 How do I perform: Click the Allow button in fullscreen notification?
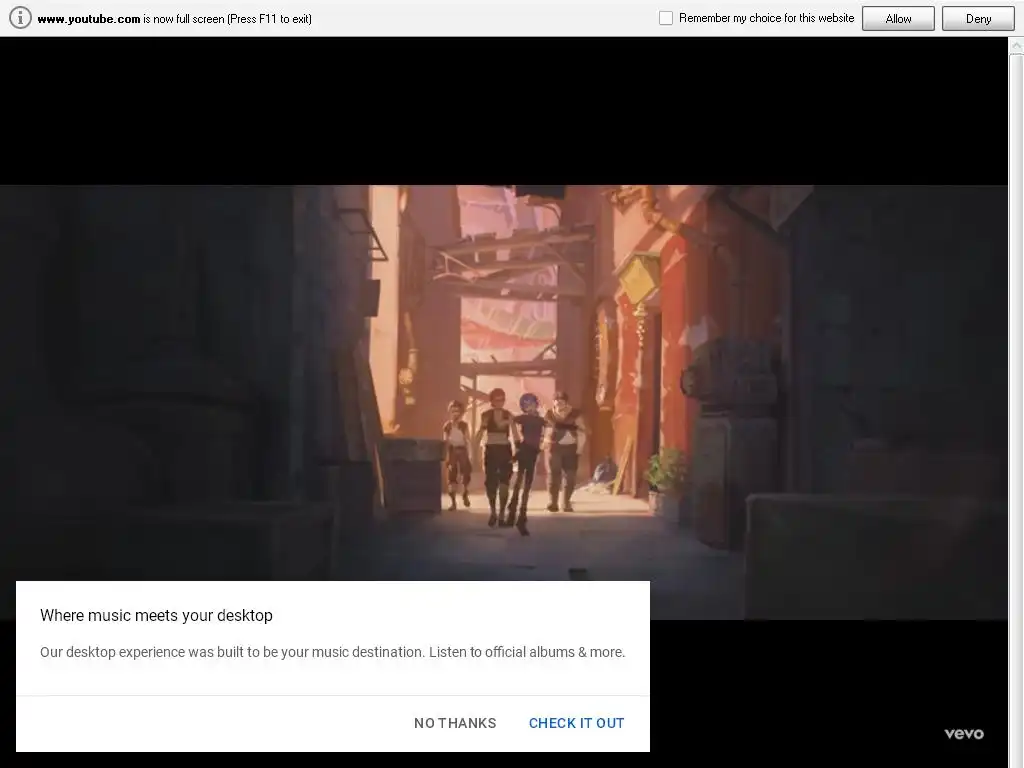coord(898,19)
